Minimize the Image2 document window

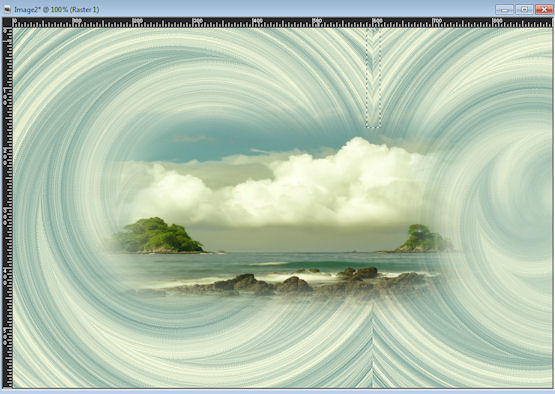pyautogui.click(x=504, y=10)
